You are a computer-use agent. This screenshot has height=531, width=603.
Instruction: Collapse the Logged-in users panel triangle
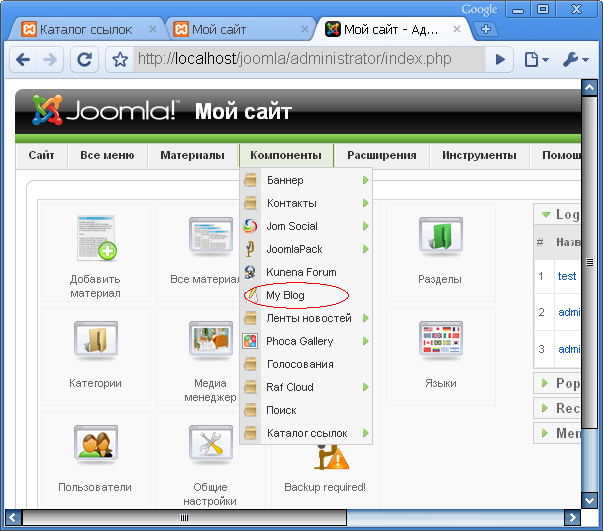[546, 215]
